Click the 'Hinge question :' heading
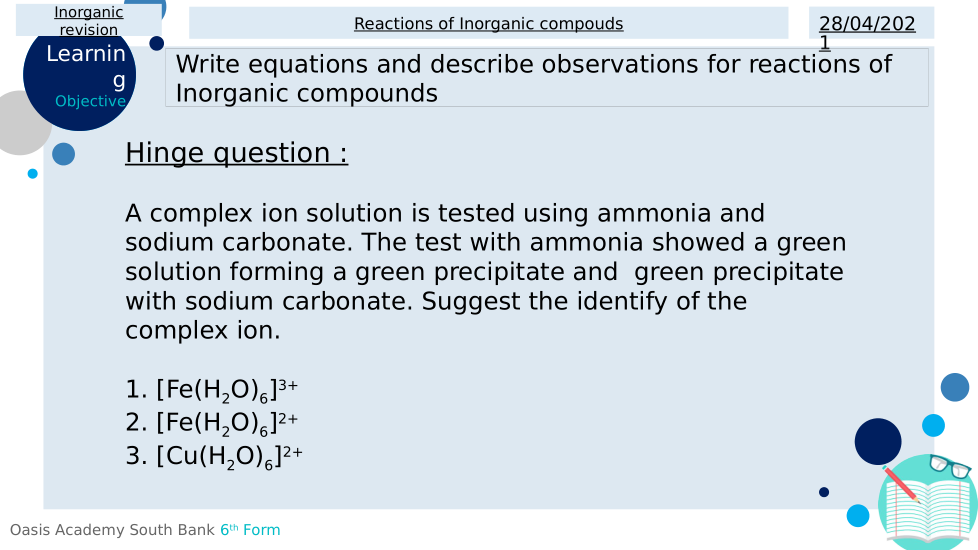 coord(236,153)
